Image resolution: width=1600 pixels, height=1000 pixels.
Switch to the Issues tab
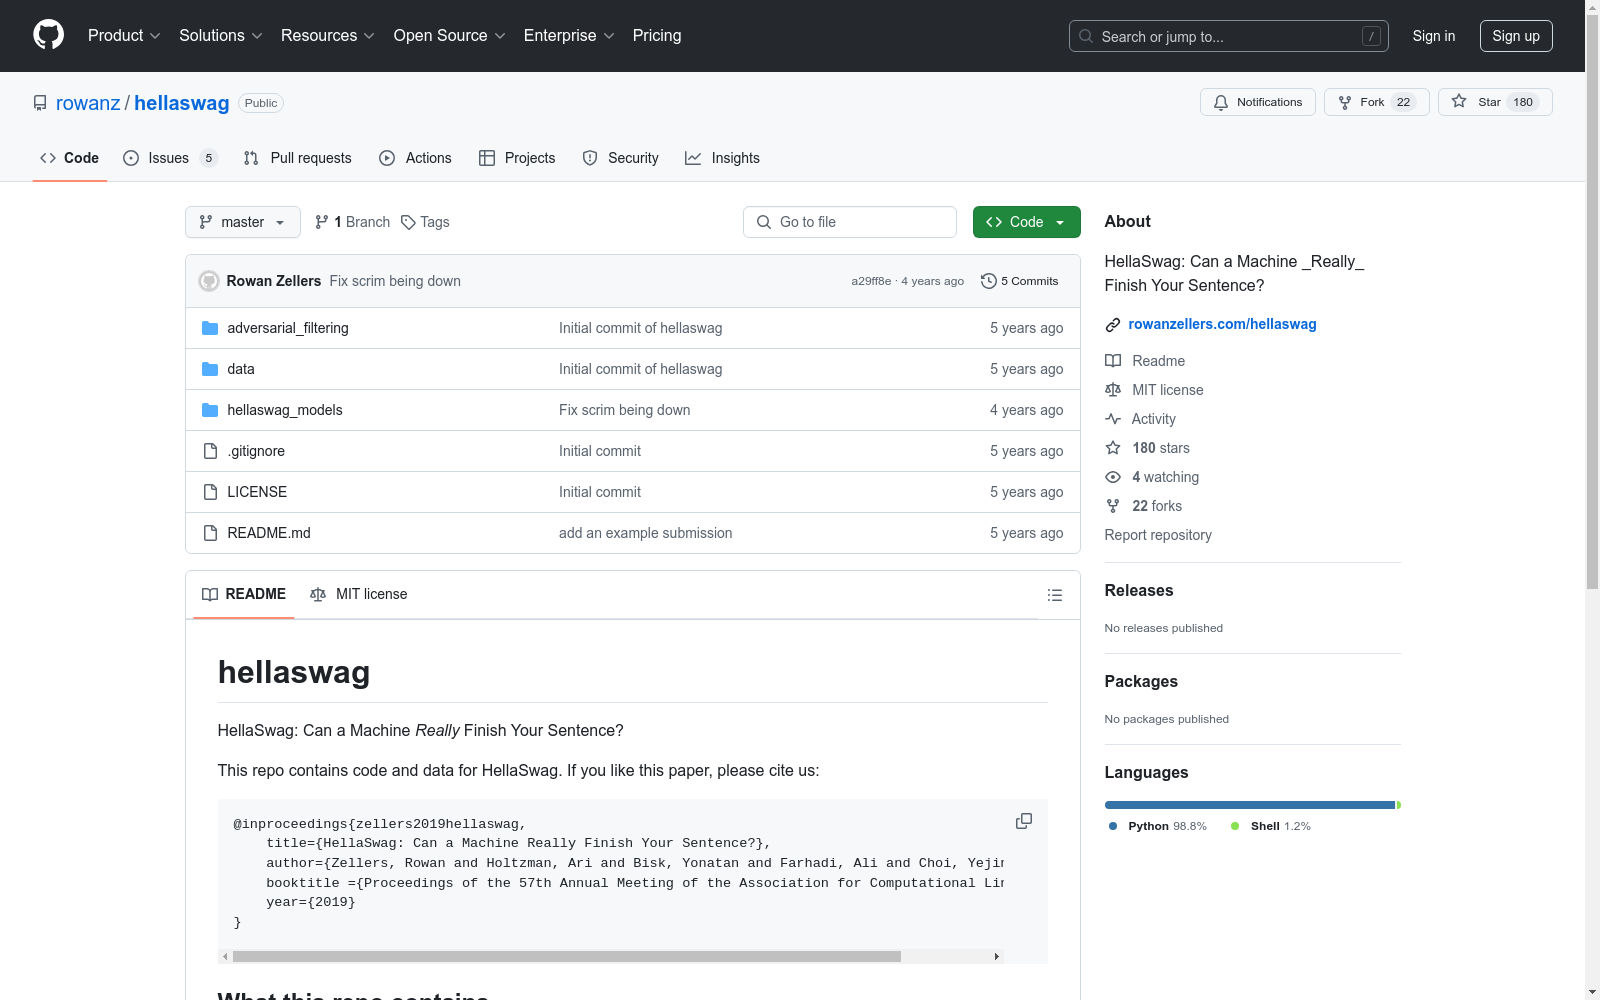(170, 158)
